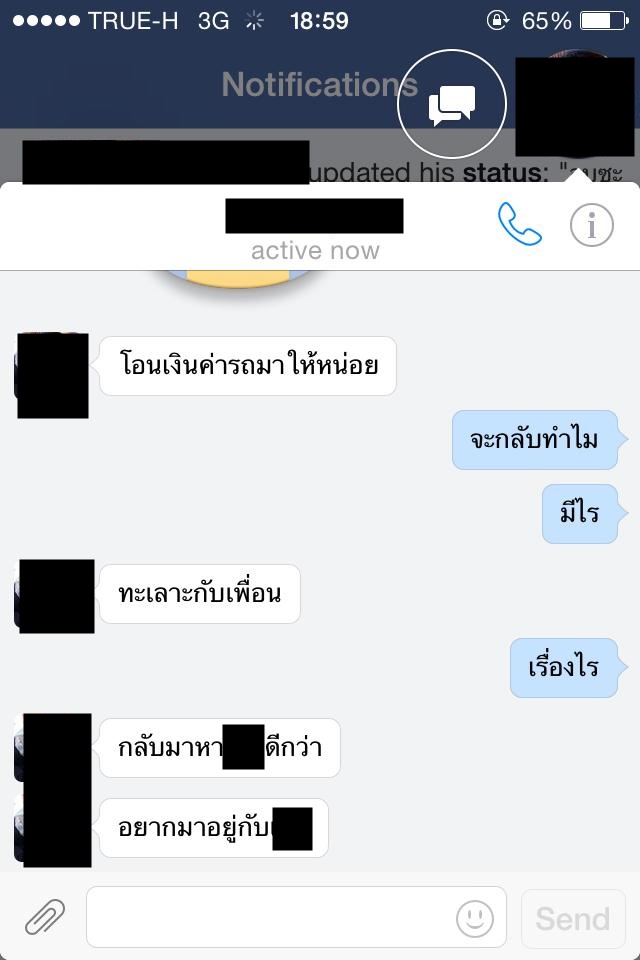640x960 pixels.
Task: Tap the "active now" status label
Action: (x=315, y=250)
